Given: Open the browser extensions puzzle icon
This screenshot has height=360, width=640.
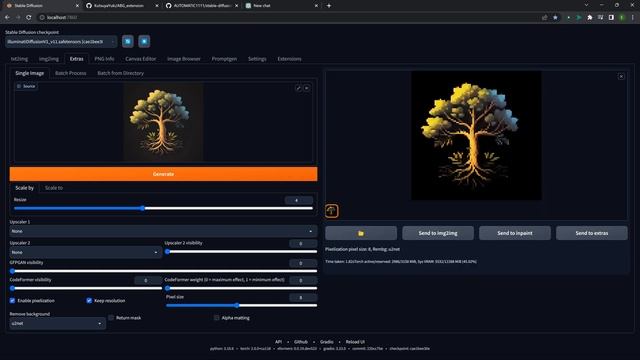Looking at the screenshot, I should (x=589, y=18).
